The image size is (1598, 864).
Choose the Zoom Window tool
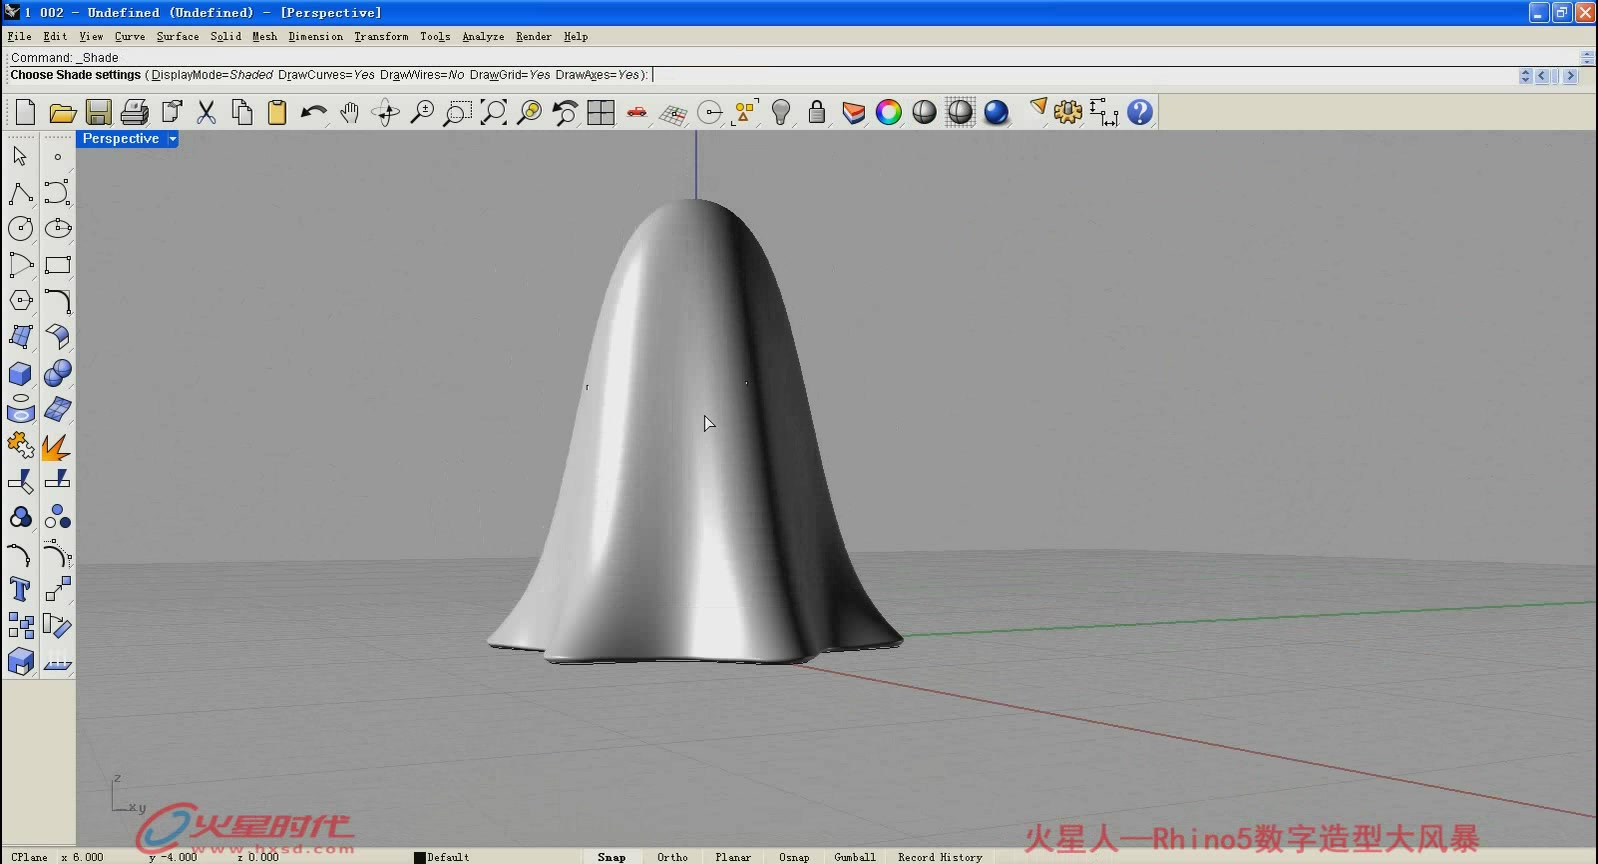point(457,112)
